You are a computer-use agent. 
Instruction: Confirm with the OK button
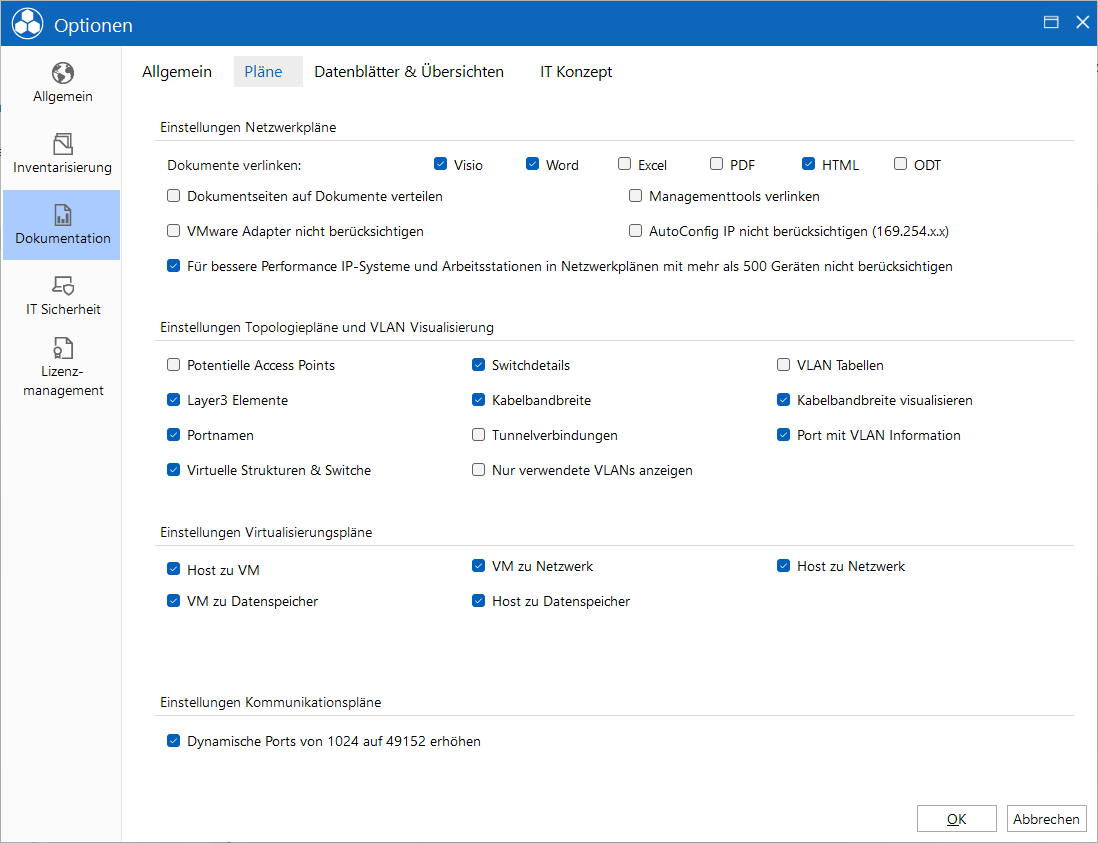pyautogui.click(x=957, y=818)
